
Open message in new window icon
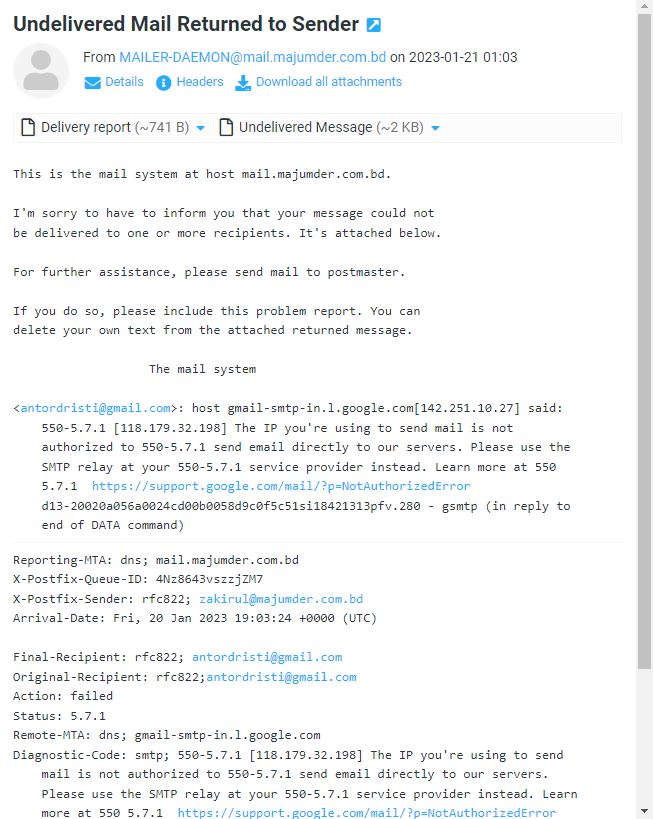[374, 25]
